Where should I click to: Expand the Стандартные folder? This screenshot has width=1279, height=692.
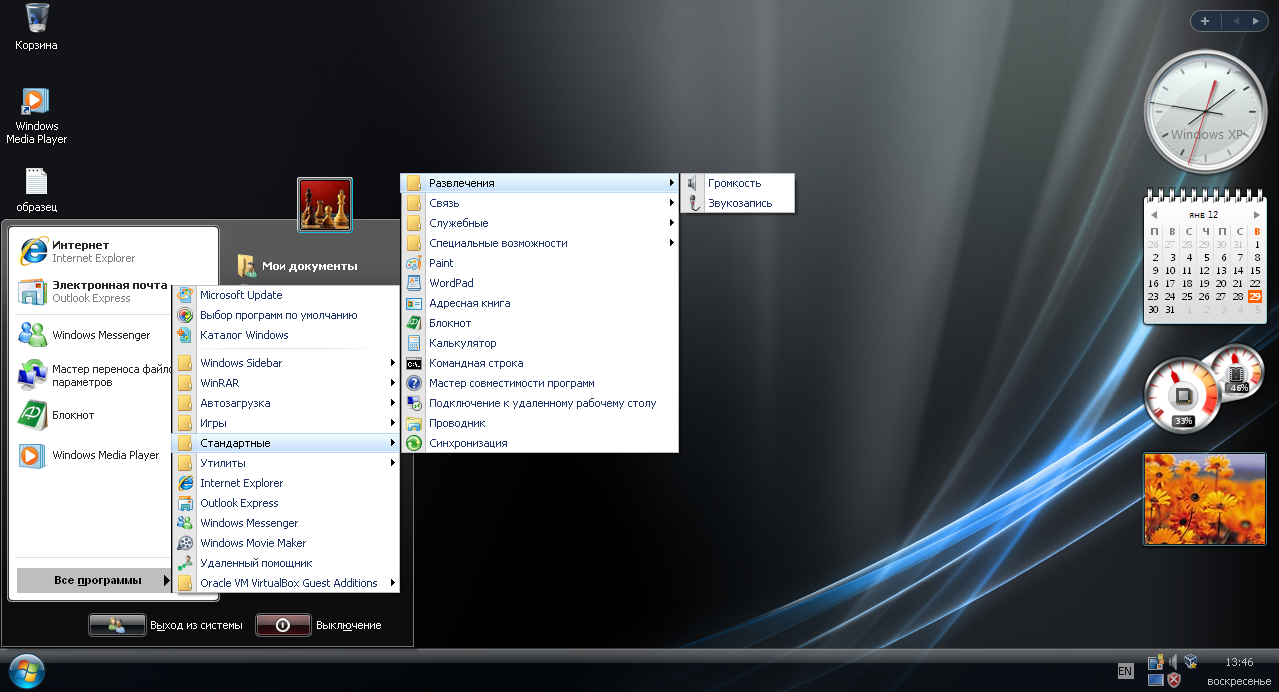(286, 443)
